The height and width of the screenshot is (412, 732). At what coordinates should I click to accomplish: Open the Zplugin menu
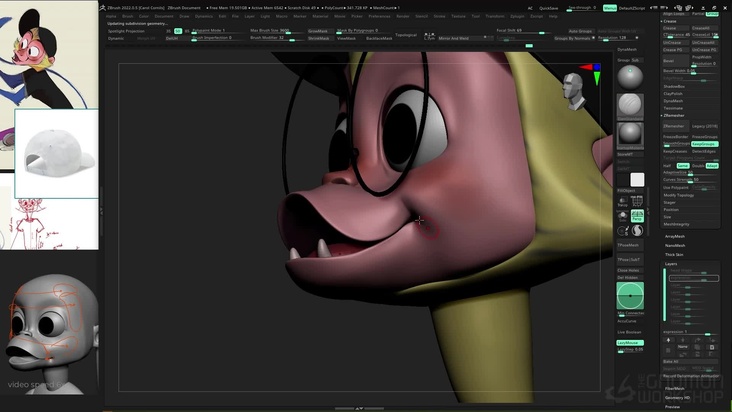(x=517, y=16)
